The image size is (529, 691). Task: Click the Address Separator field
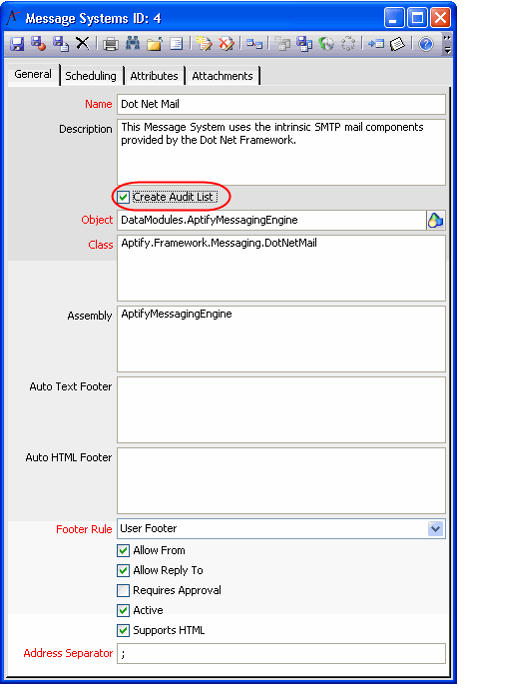click(x=281, y=654)
